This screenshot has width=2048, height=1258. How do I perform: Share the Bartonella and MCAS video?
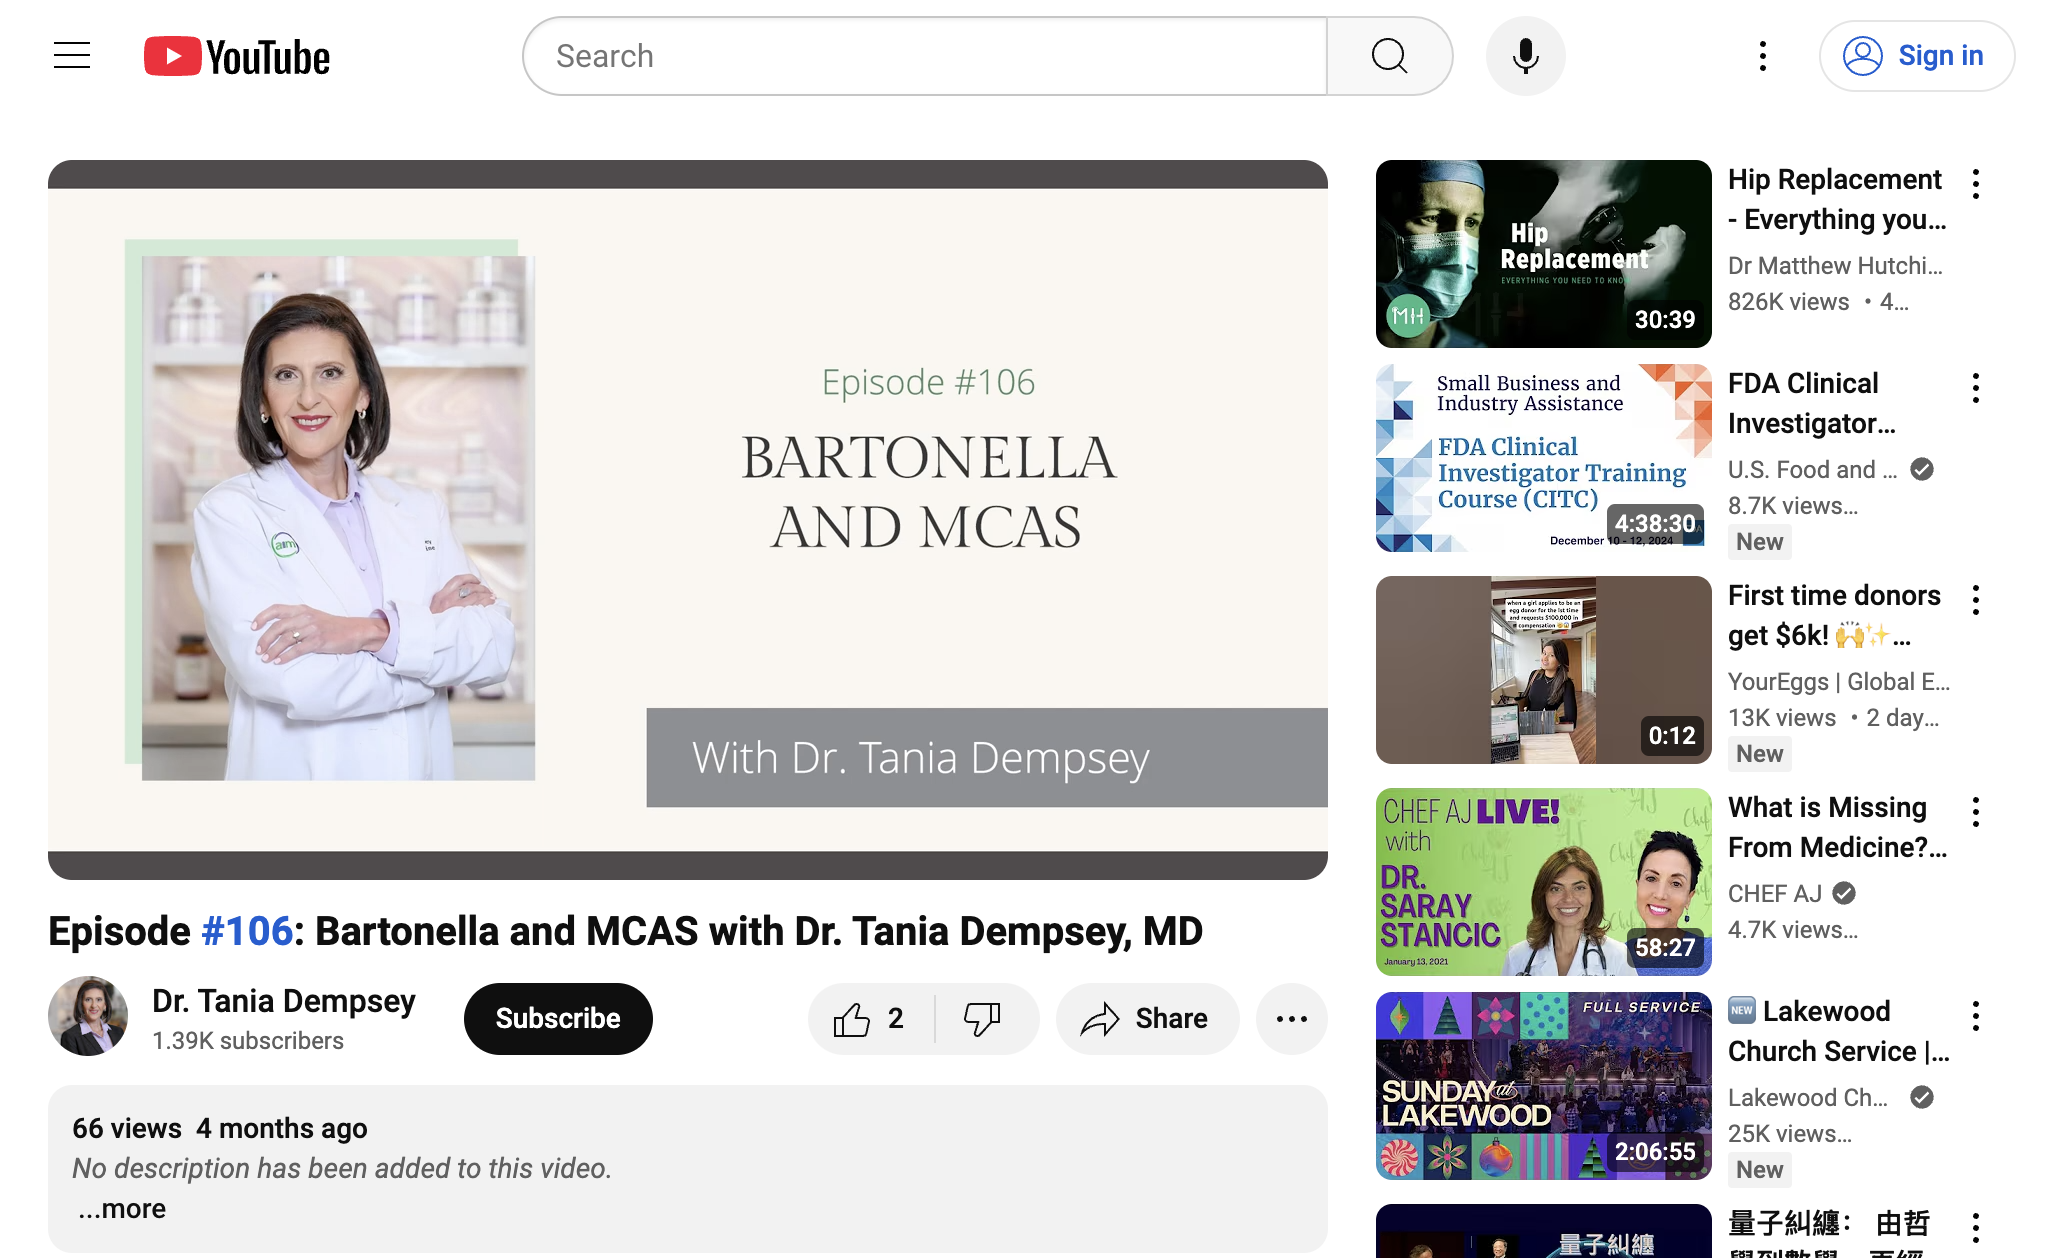[x=1146, y=1019]
